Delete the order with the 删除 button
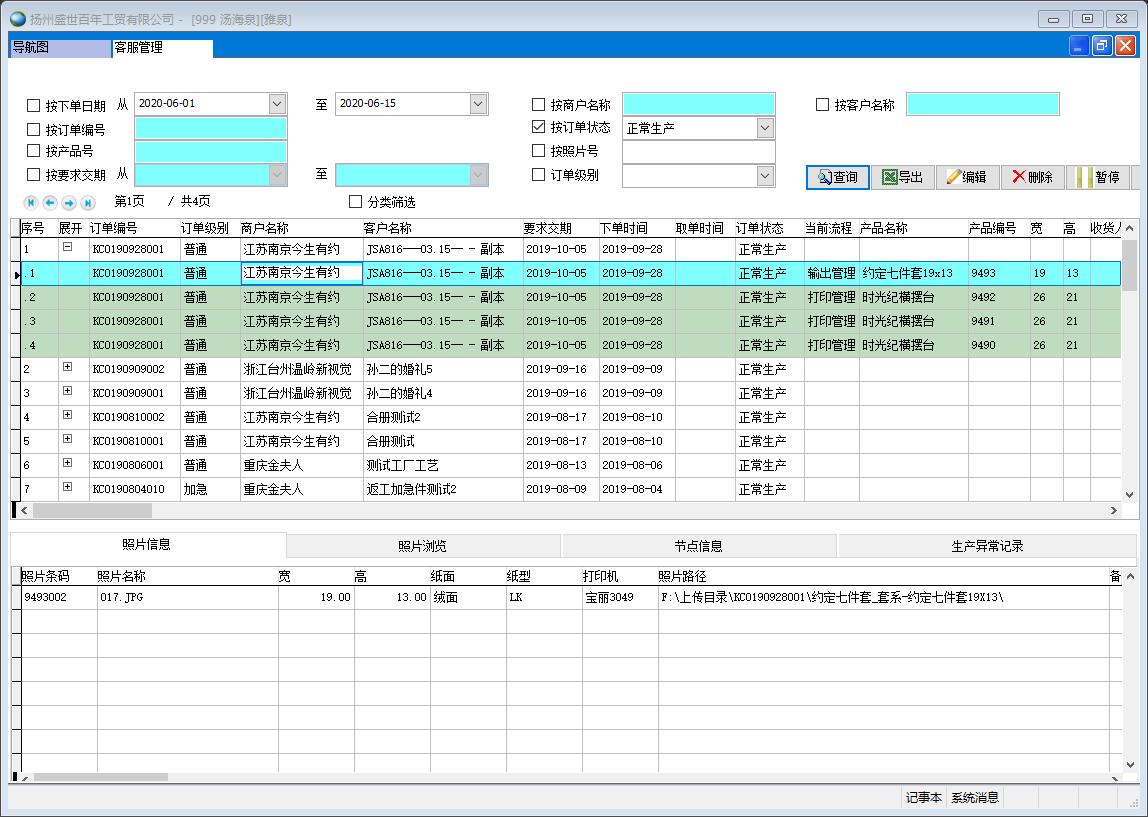 coord(1032,177)
